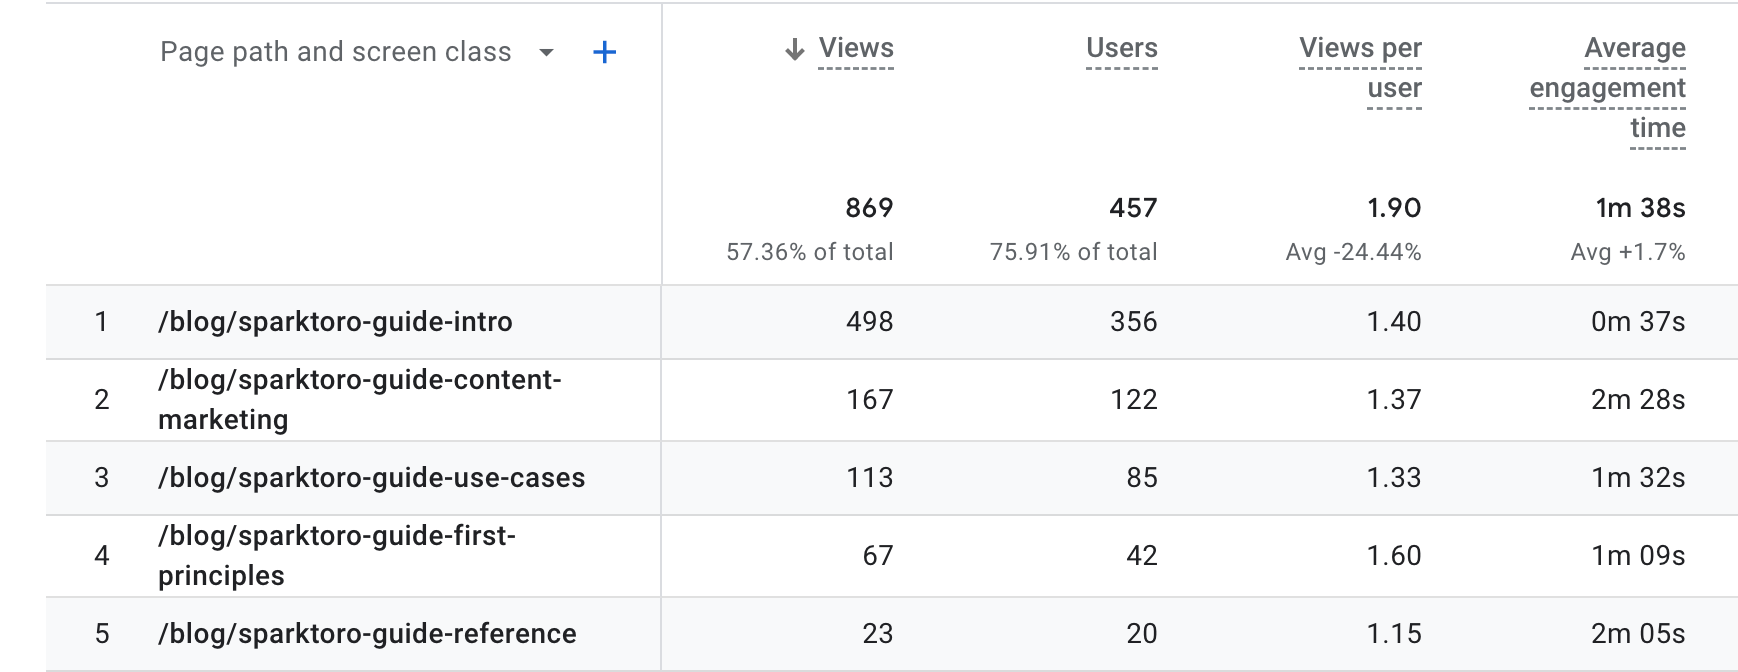This screenshot has width=1738, height=672.
Task: Click the total Views value 869
Action: pyautogui.click(x=867, y=209)
